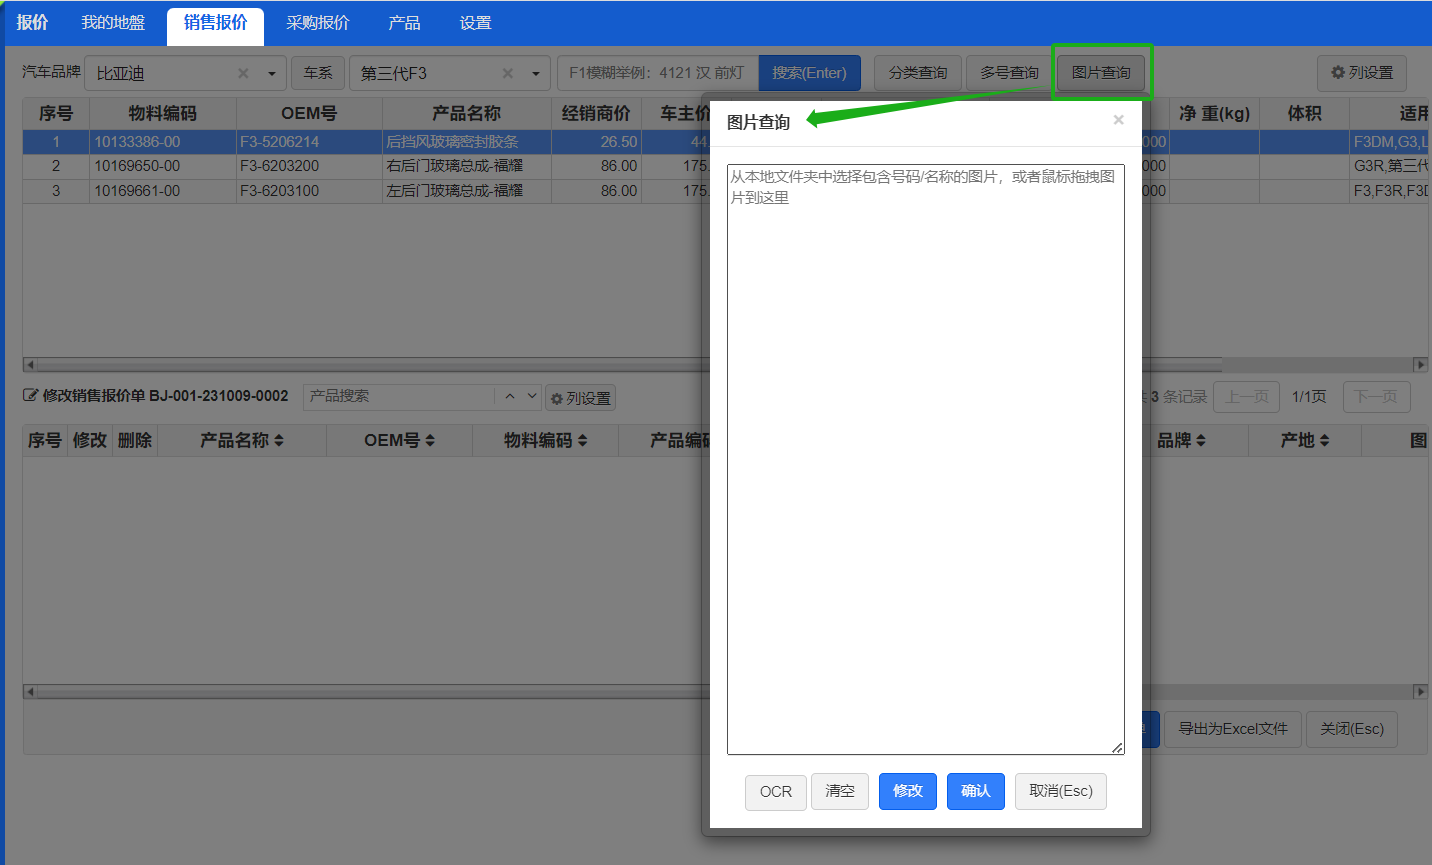Image resolution: width=1432 pixels, height=865 pixels.
Task: Click right arrow of lower horizontal scrollbar
Action: (x=1420, y=692)
